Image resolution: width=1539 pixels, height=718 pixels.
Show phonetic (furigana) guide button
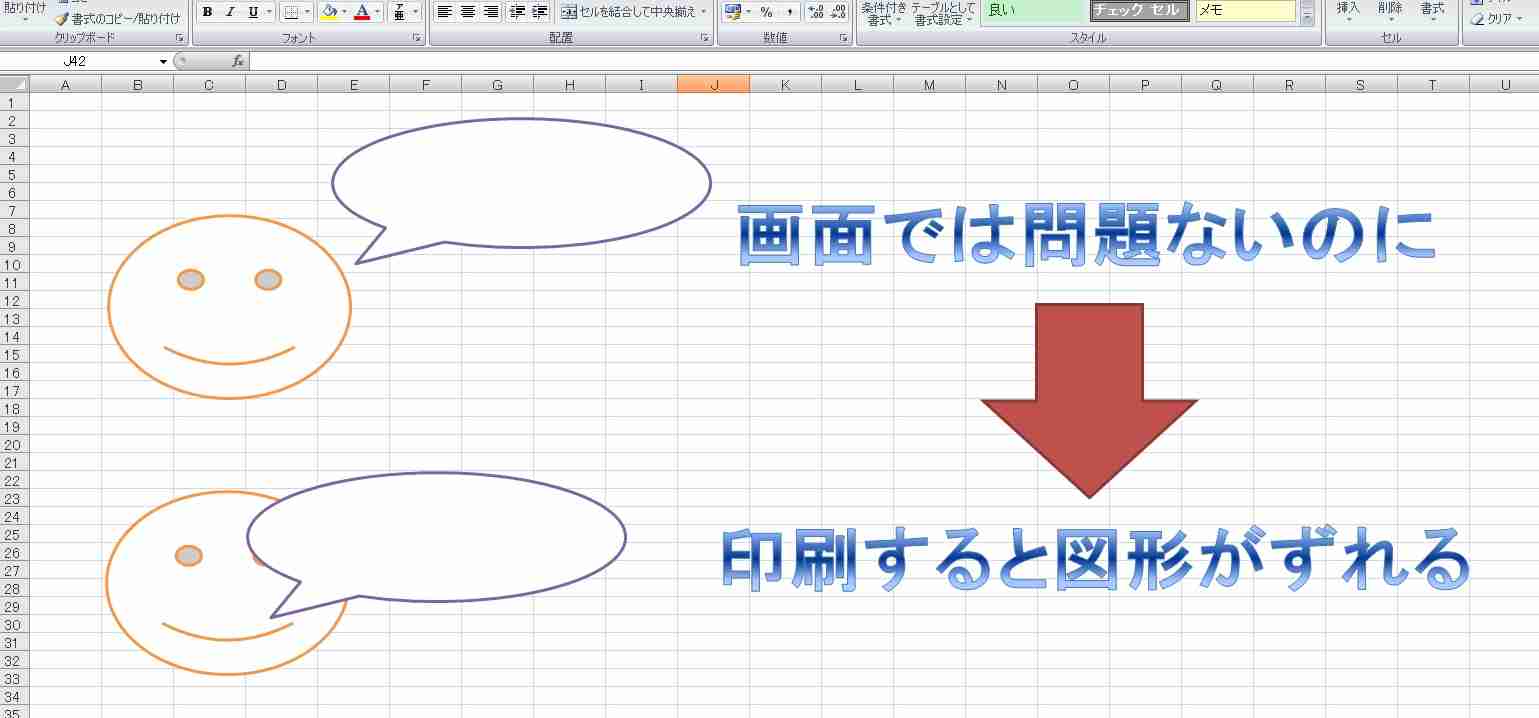point(399,12)
